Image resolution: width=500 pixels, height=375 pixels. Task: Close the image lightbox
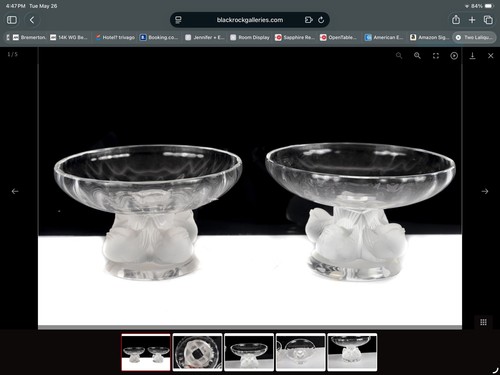(x=491, y=56)
